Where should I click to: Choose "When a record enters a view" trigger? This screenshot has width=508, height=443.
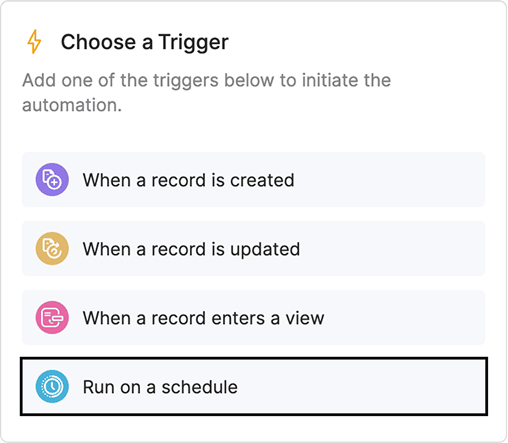(x=253, y=318)
